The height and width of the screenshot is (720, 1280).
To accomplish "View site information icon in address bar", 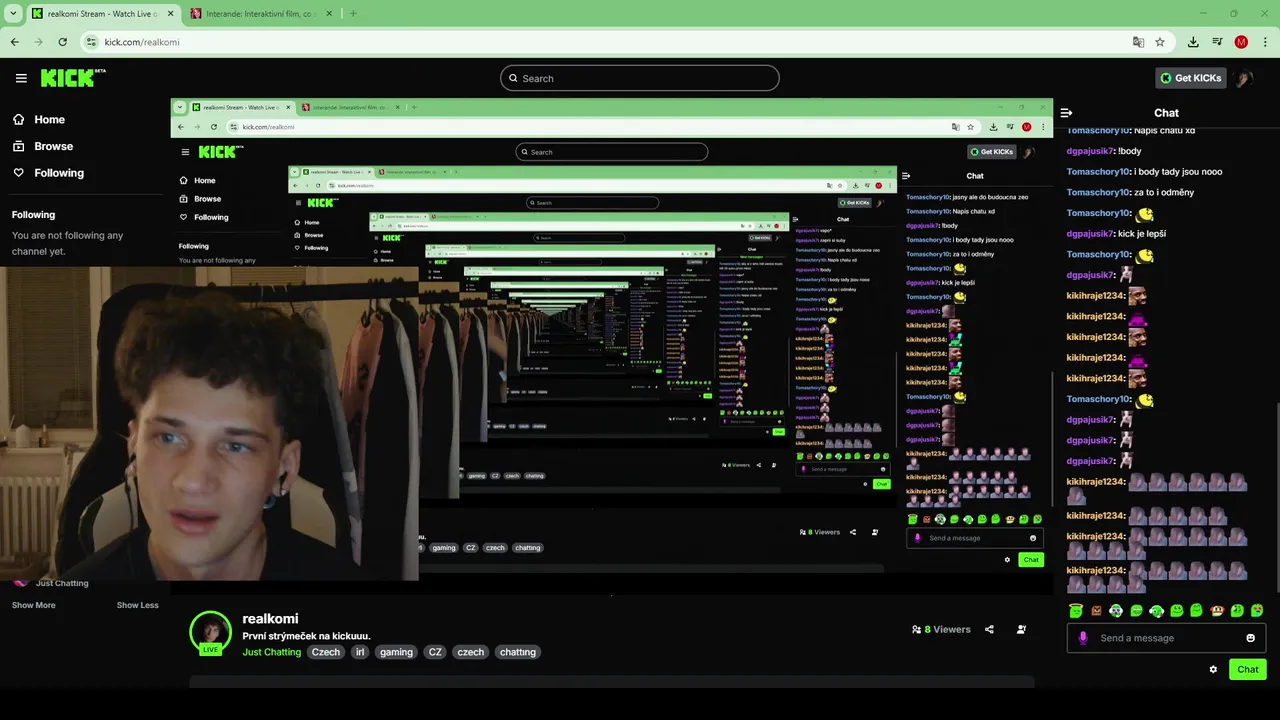I will point(91,42).
